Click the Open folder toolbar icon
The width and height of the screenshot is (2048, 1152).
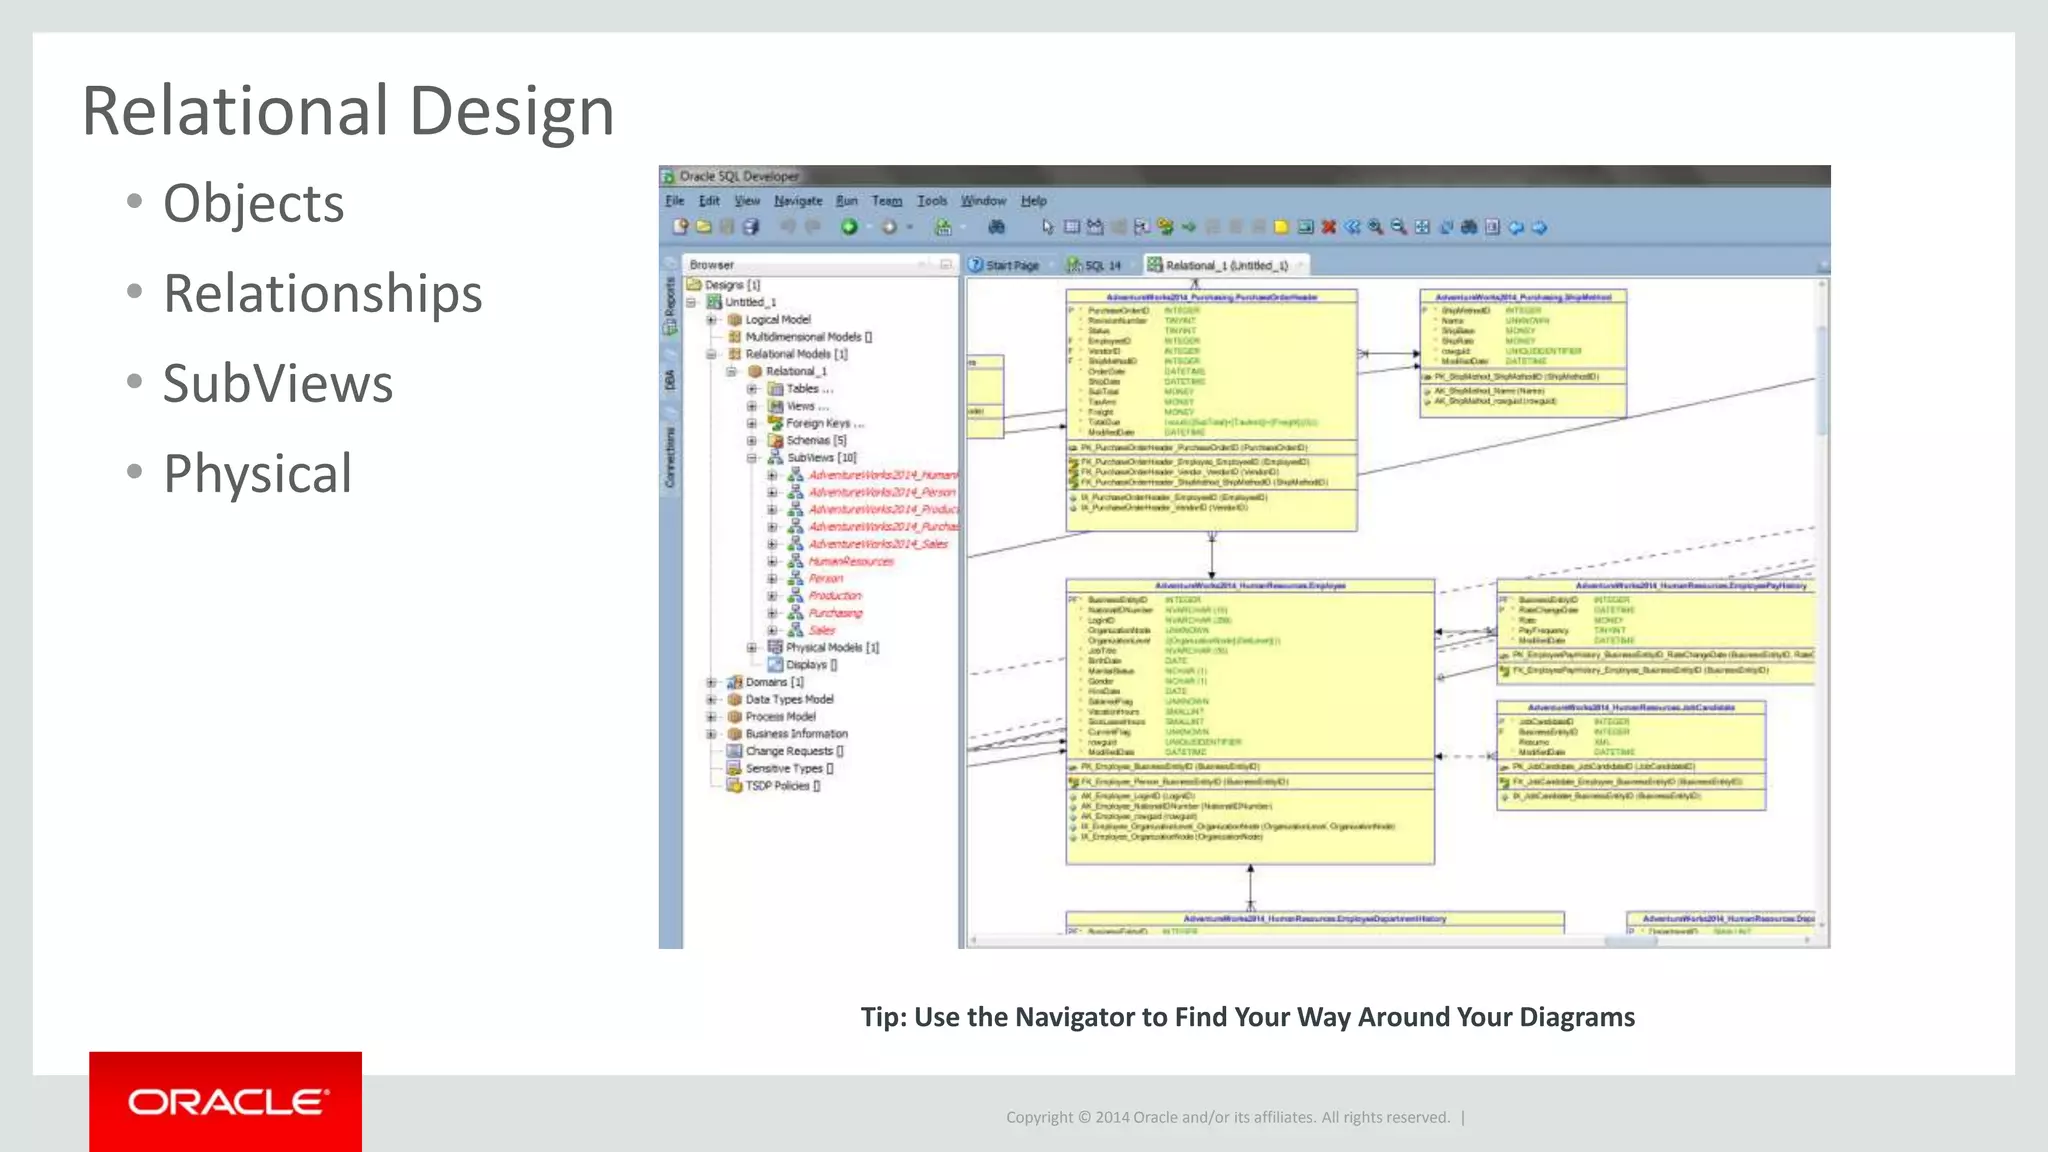(x=704, y=227)
